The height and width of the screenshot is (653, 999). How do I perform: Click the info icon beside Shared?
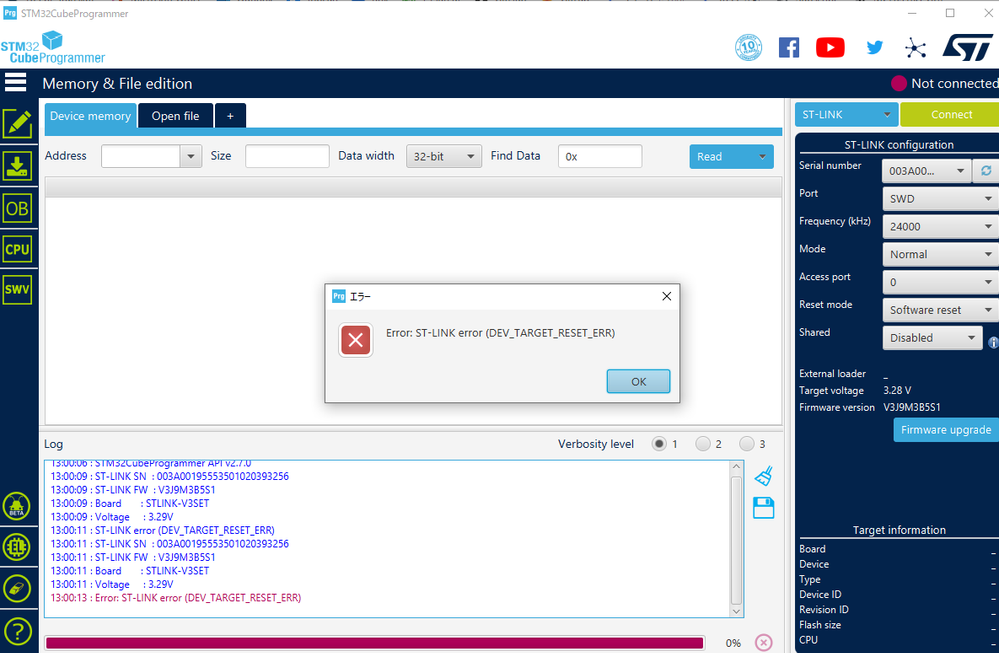[993, 342]
